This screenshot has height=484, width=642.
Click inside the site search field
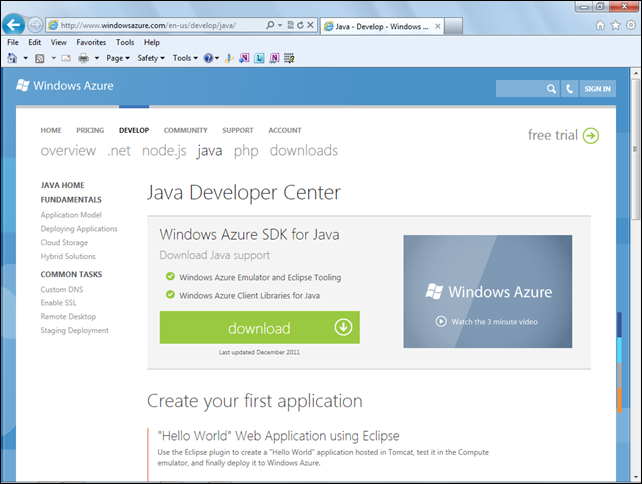[x=520, y=88]
